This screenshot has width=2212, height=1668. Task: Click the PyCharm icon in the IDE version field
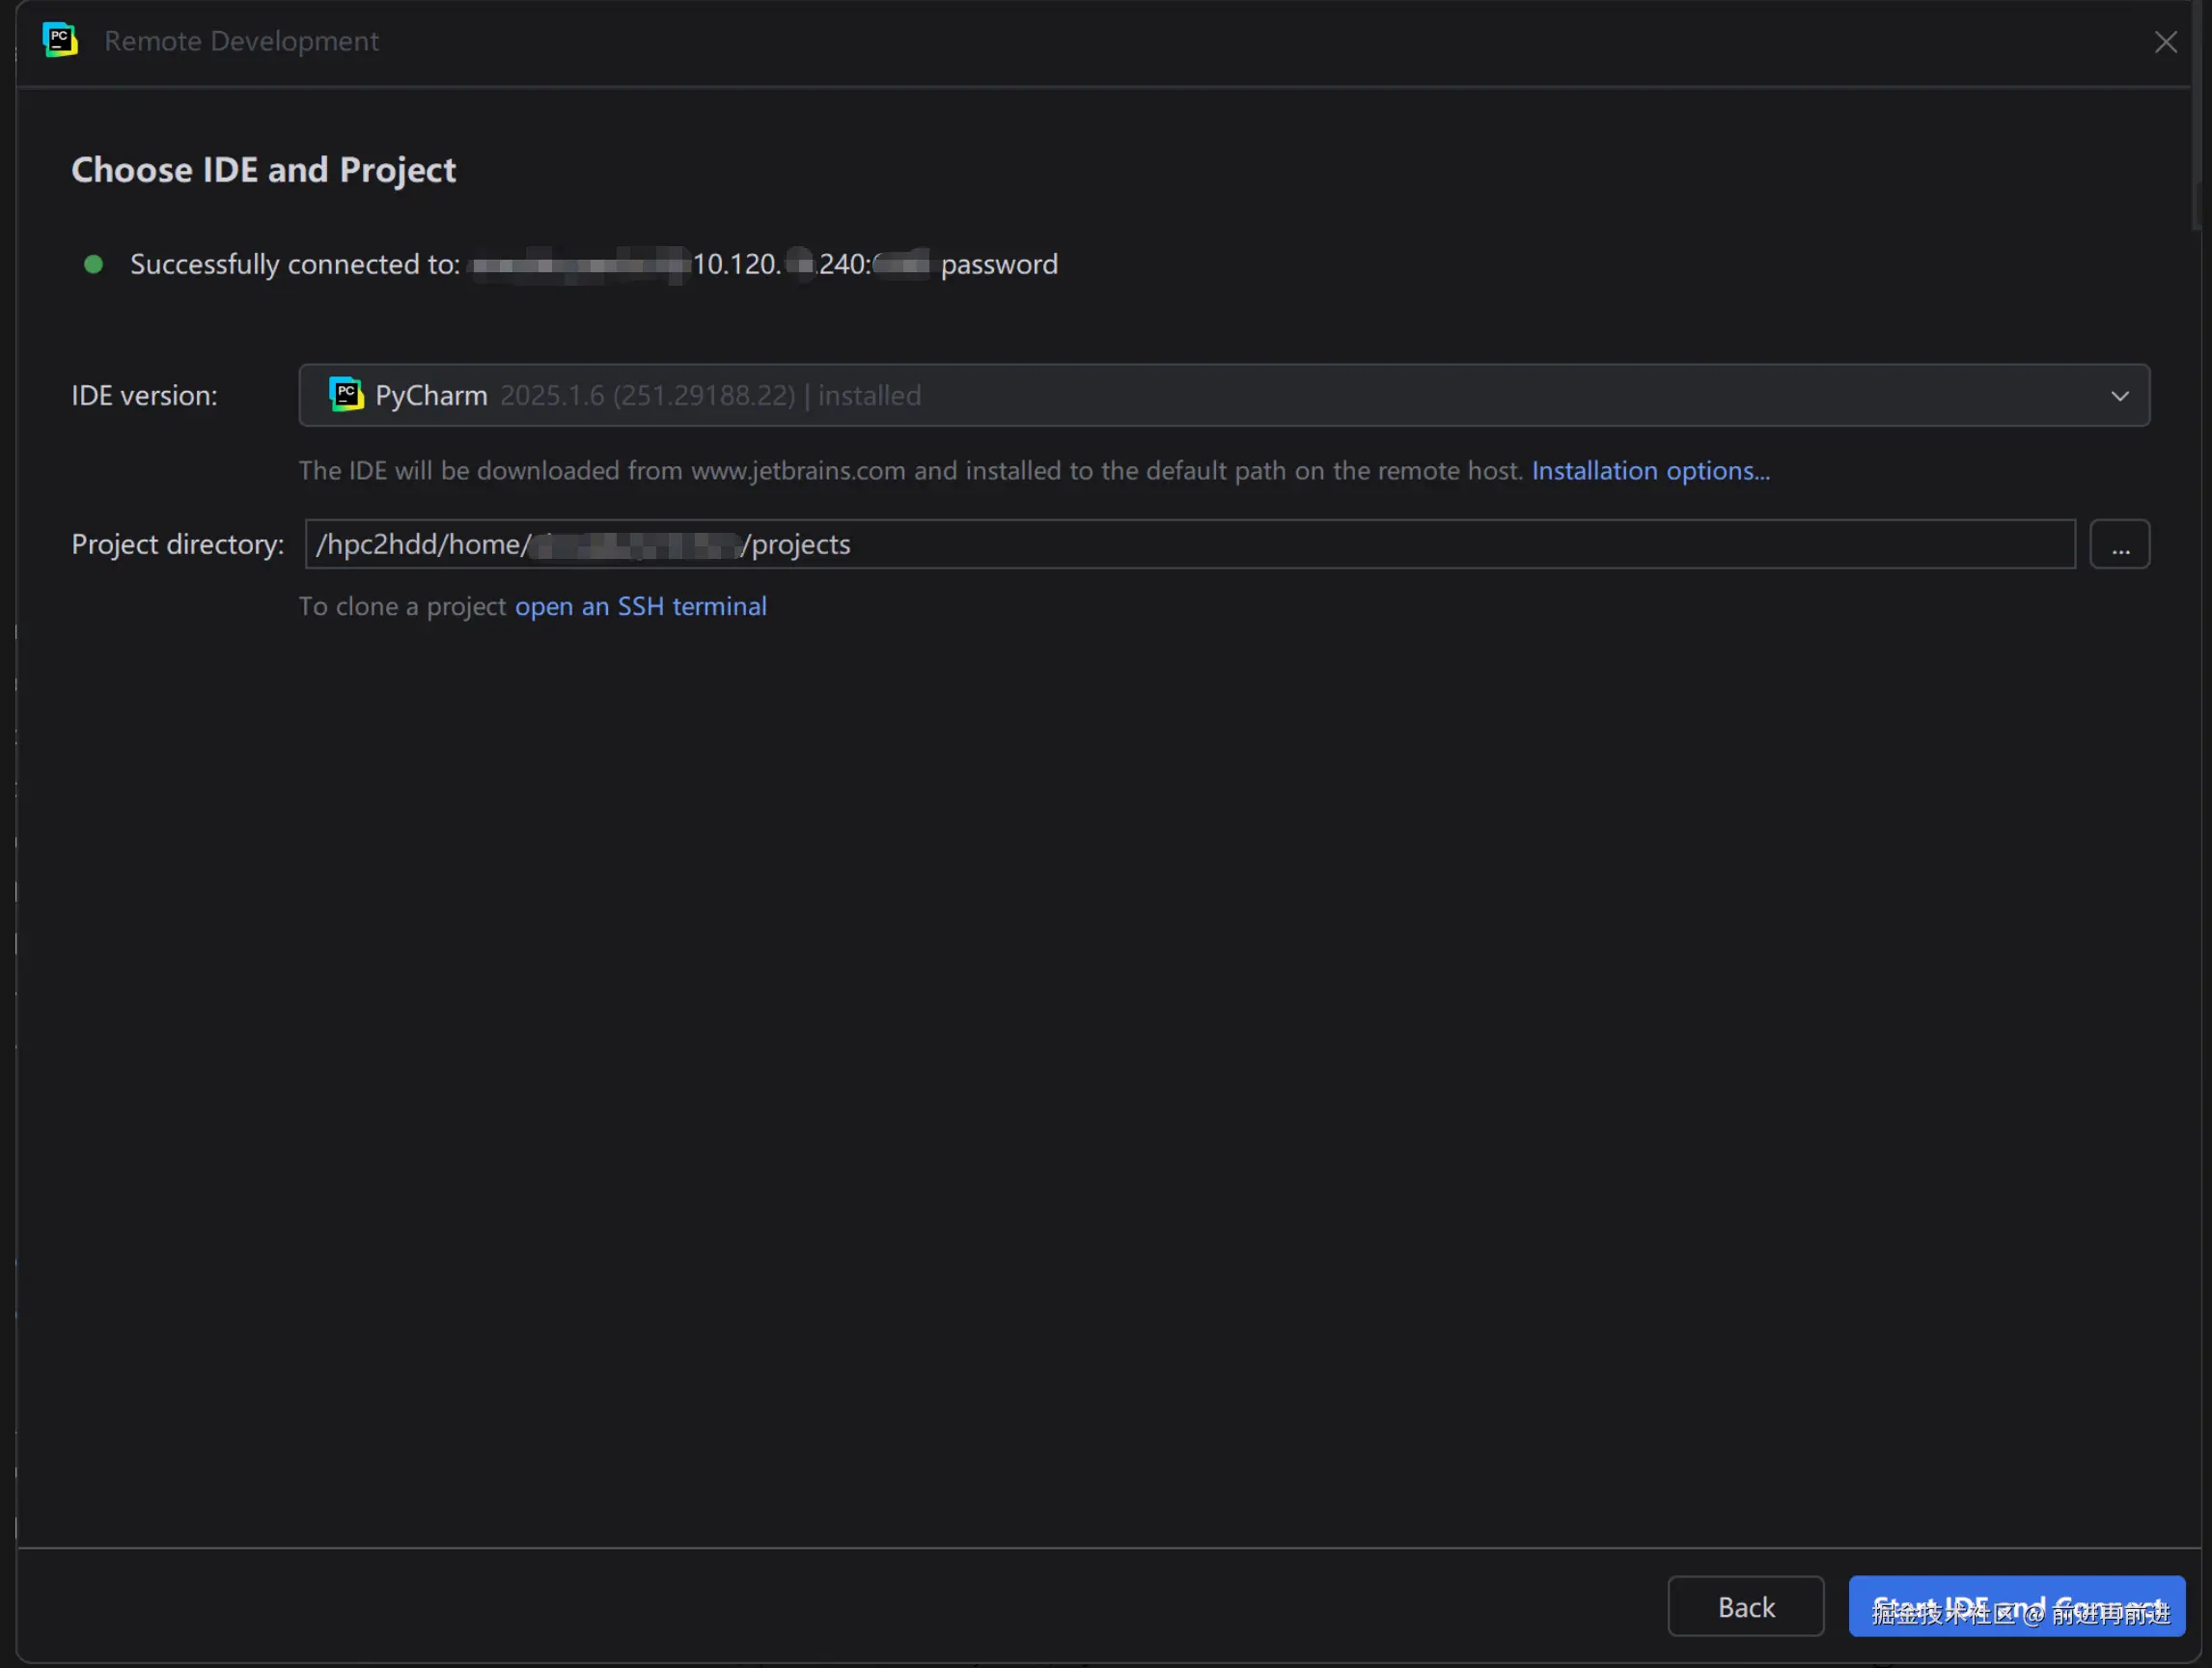click(346, 394)
